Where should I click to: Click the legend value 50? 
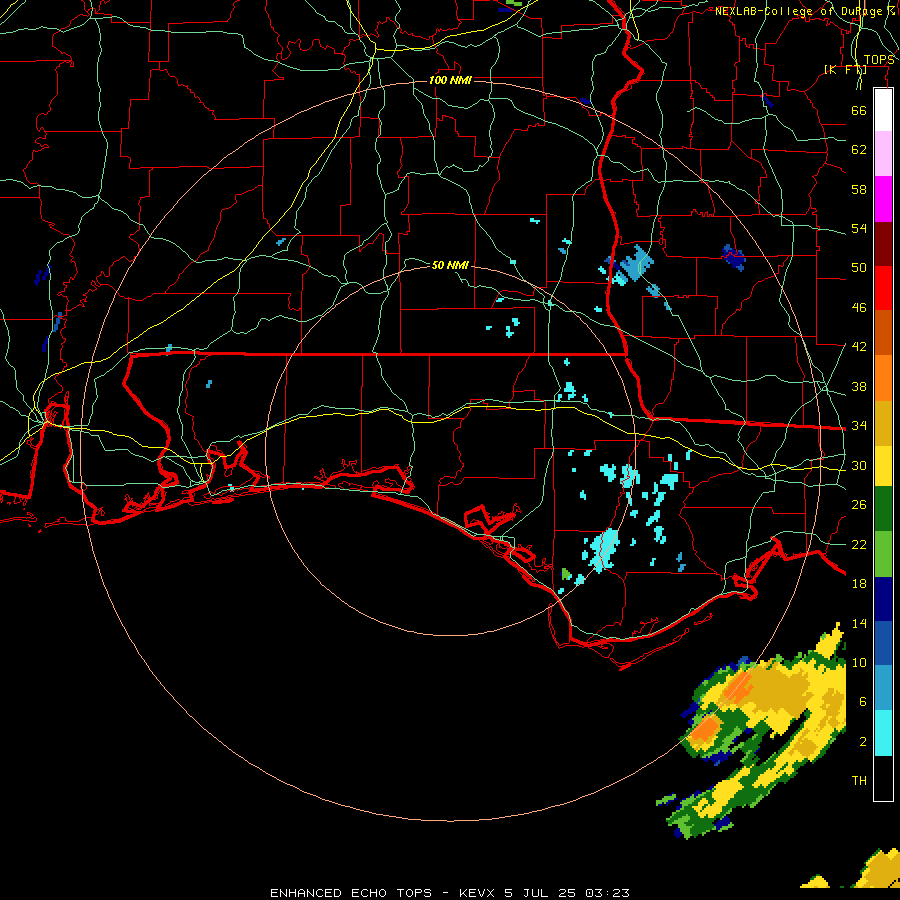pos(859,267)
